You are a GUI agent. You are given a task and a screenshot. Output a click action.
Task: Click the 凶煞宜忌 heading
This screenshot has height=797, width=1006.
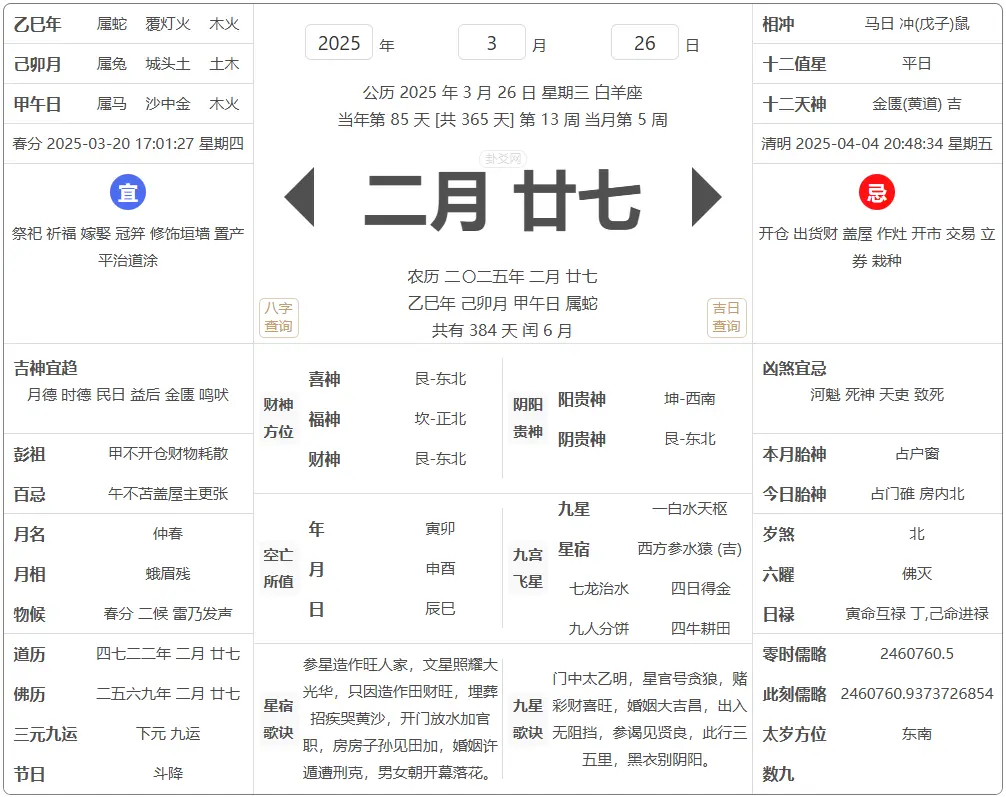point(795,369)
